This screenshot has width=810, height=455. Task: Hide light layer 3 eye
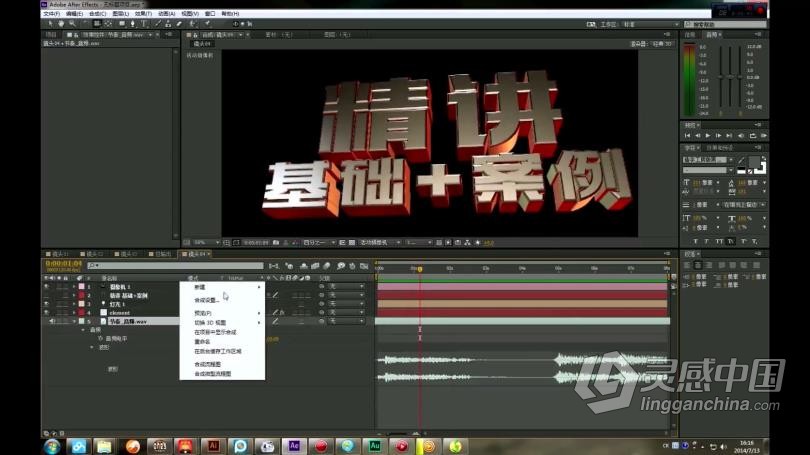46,304
